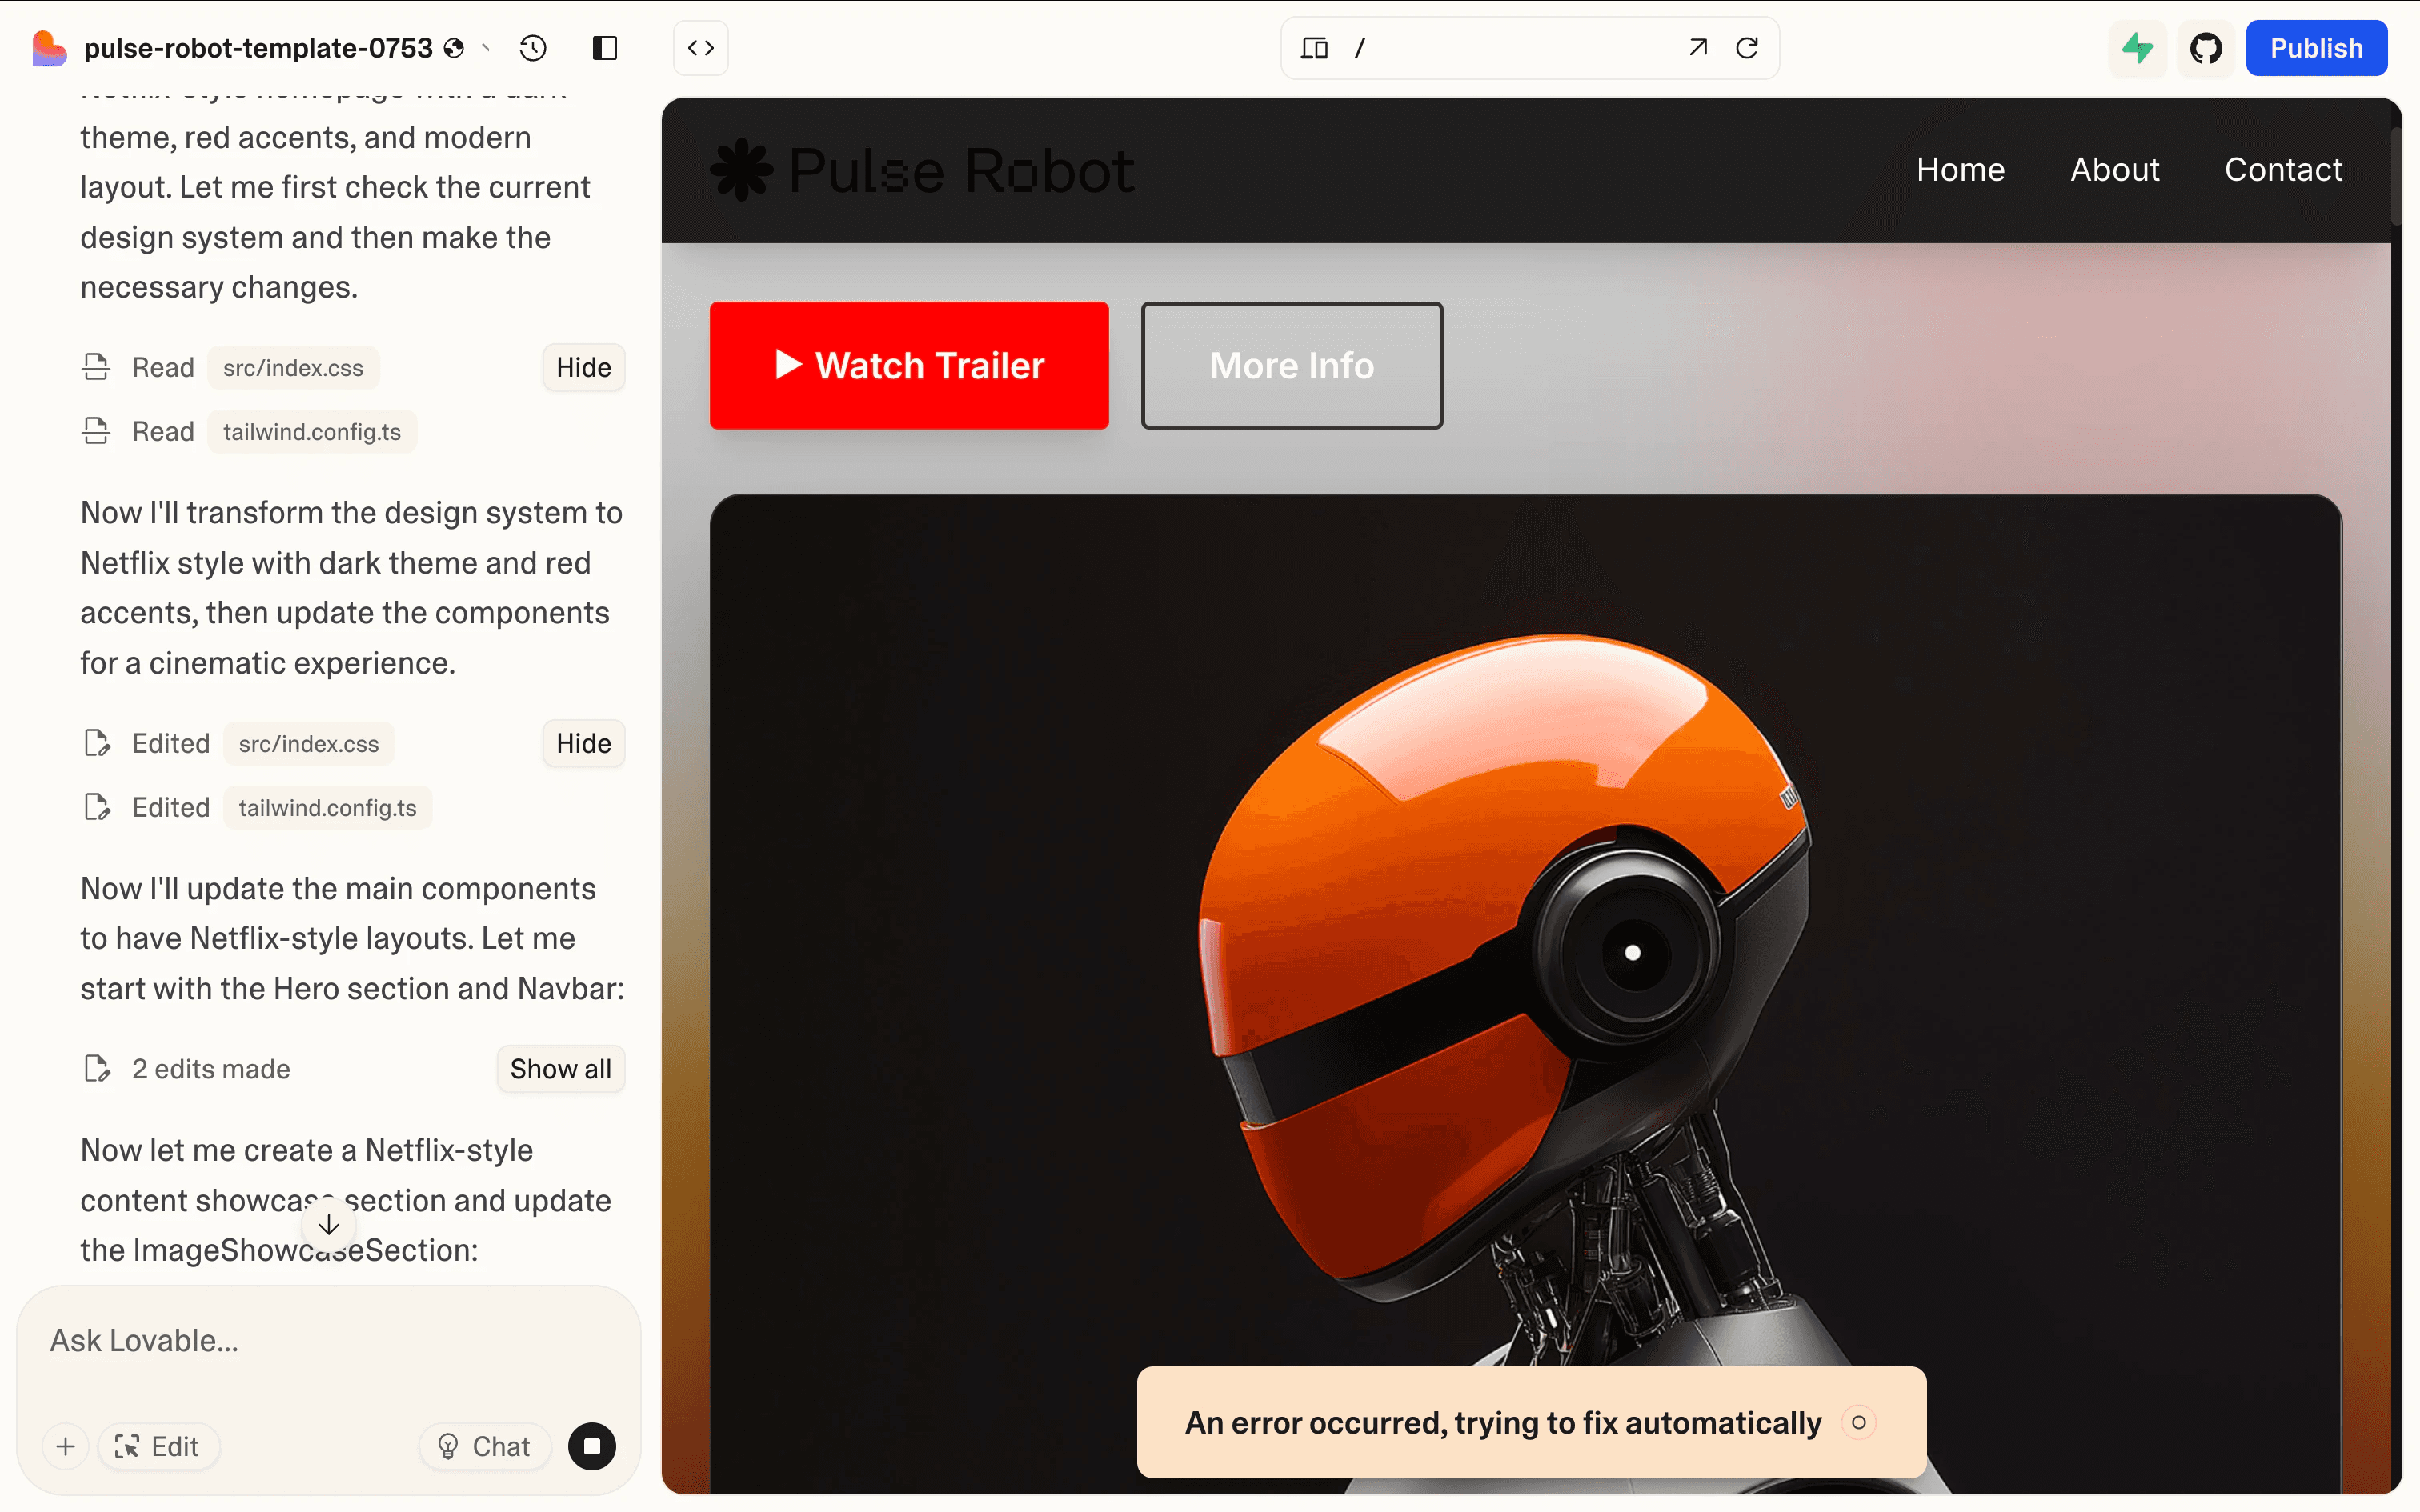Image resolution: width=2420 pixels, height=1512 pixels.
Task: Click the spinner in error notification
Action: coord(1859,1423)
